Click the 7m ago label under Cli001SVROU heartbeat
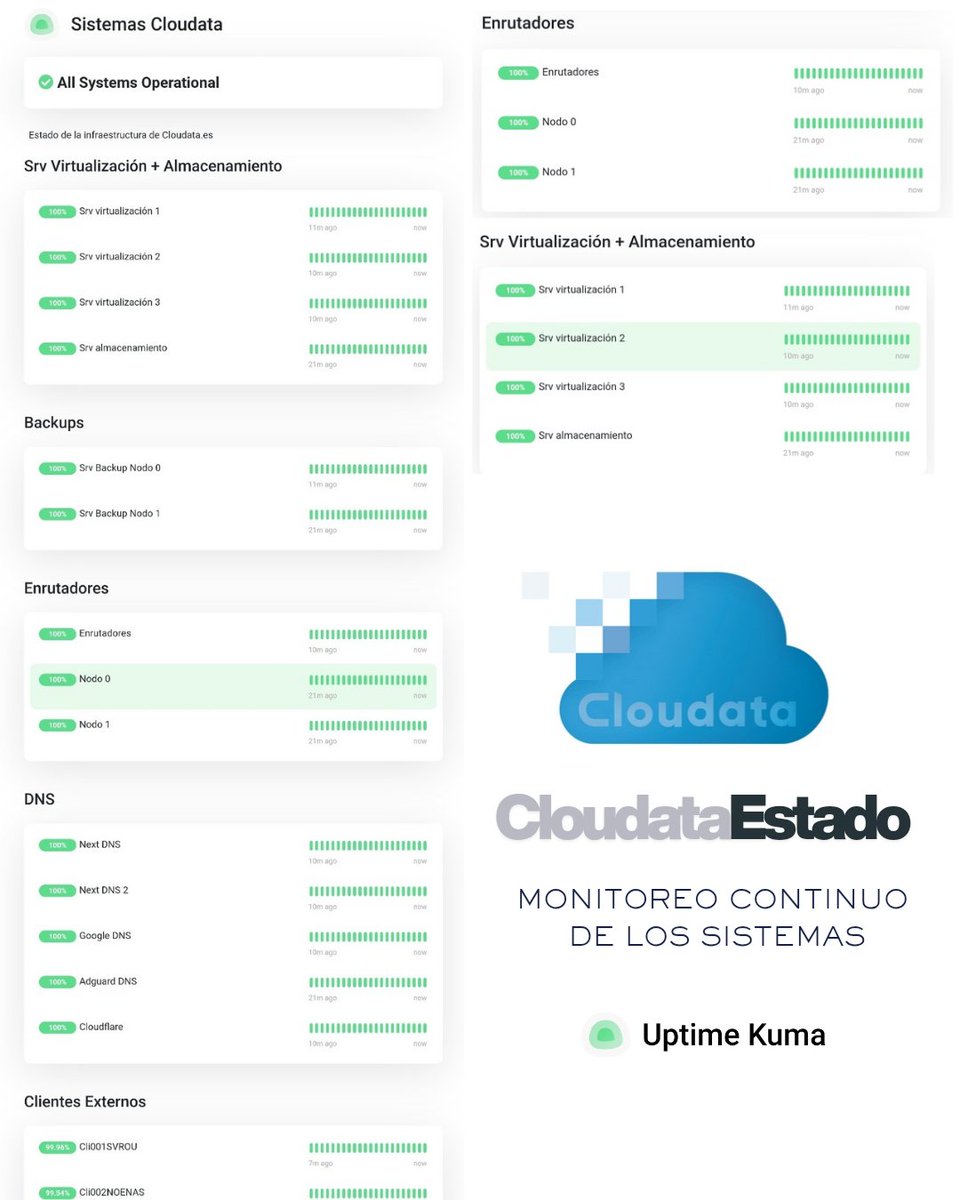The width and height of the screenshot is (960, 1200). [321, 1164]
